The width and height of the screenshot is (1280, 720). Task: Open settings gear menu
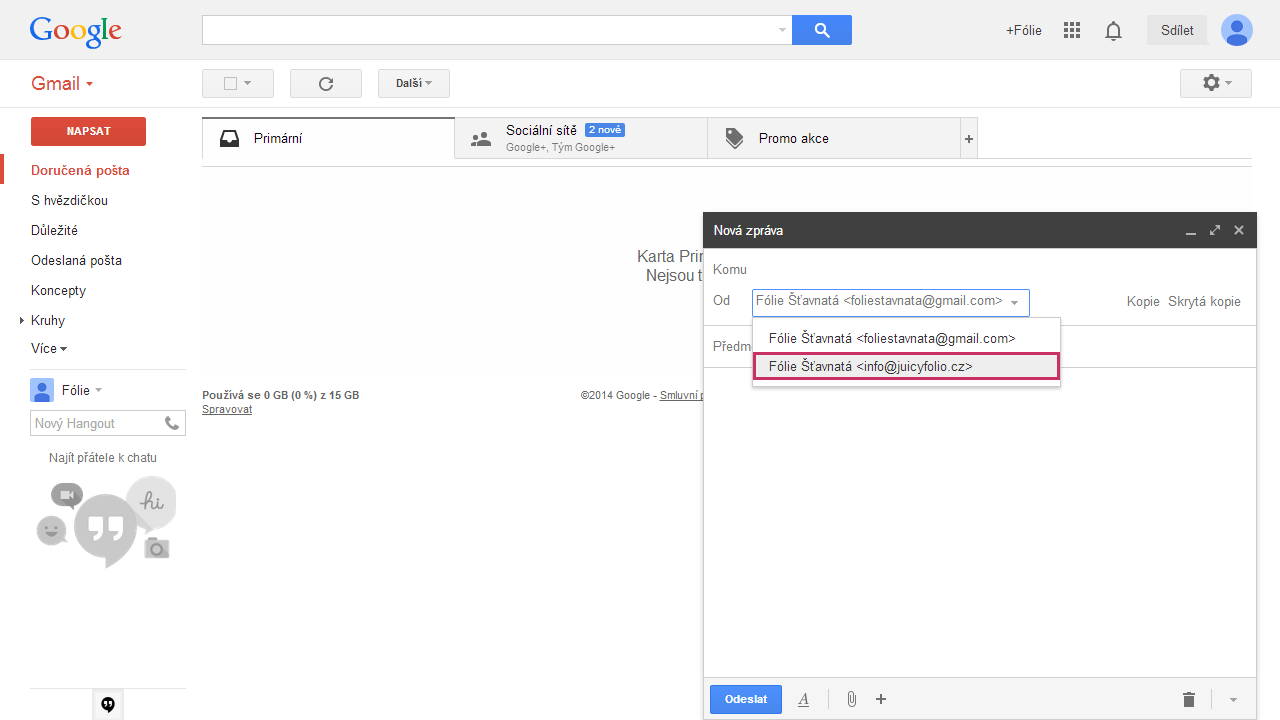[x=1216, y=83]
